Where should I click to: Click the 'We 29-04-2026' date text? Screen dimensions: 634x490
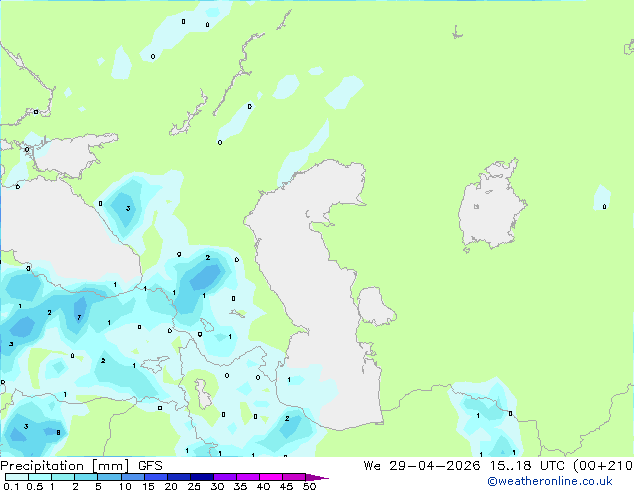(x=422, y=466)
